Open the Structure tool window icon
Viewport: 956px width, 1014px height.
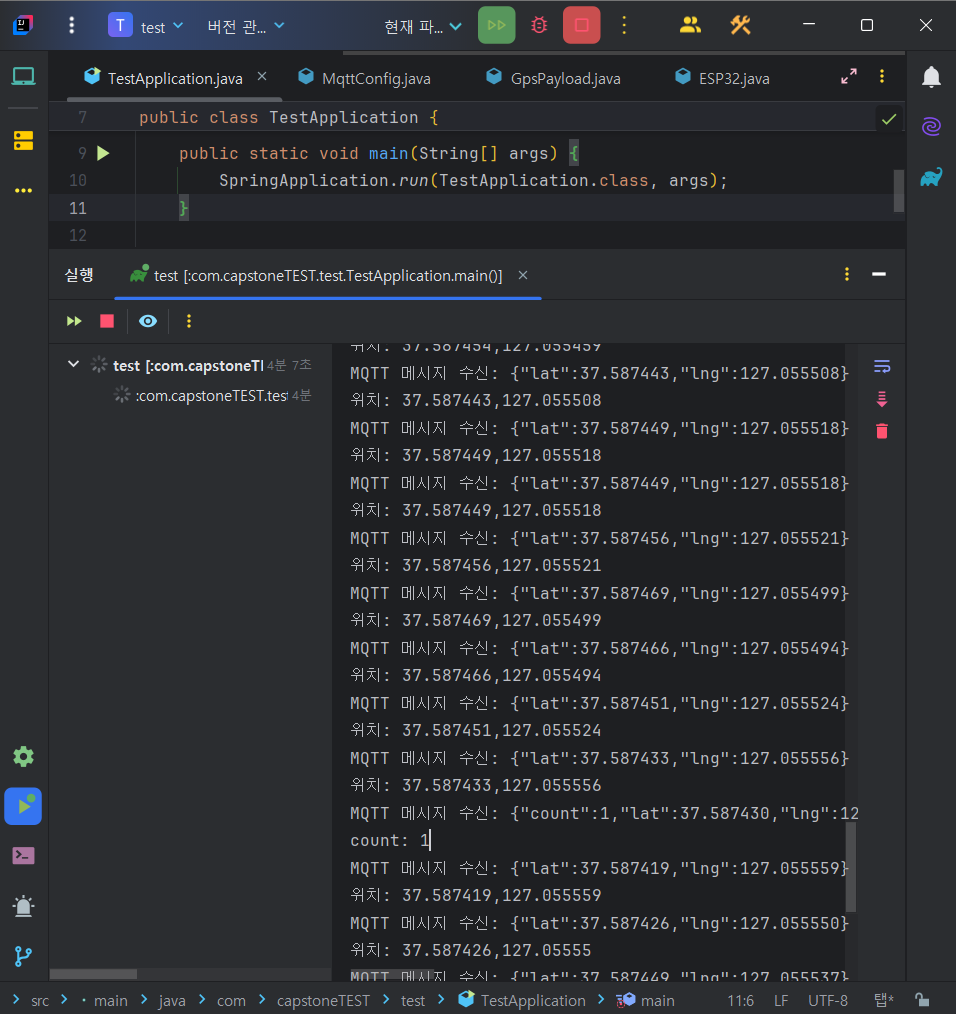(x=23, y=140)
